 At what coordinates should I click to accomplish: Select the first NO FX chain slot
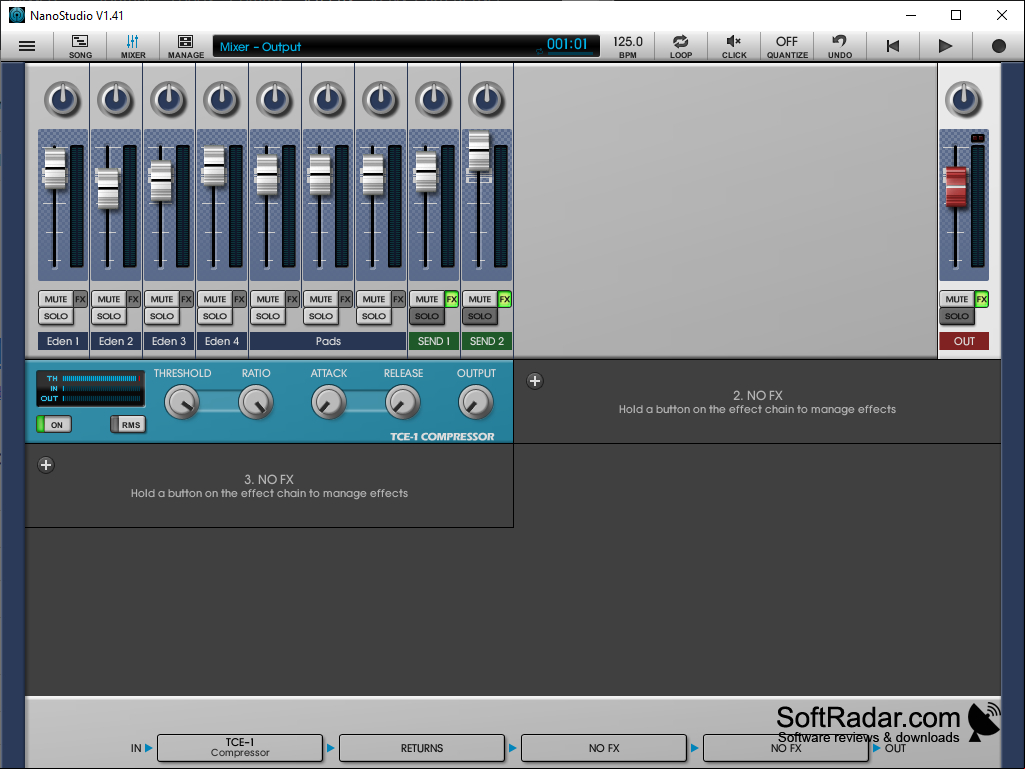point(604,747)
